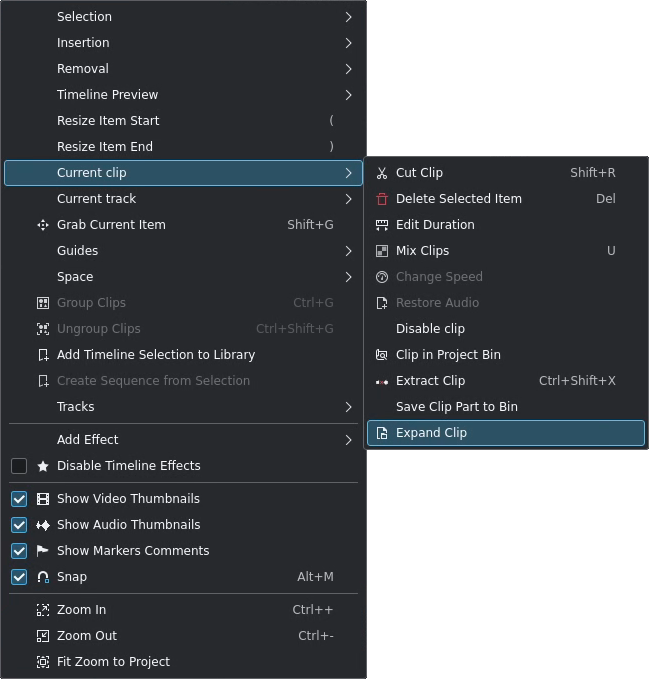The image size is (649, 679).
Task: Click the Clip in Project Bin icon
Action: 381,355
